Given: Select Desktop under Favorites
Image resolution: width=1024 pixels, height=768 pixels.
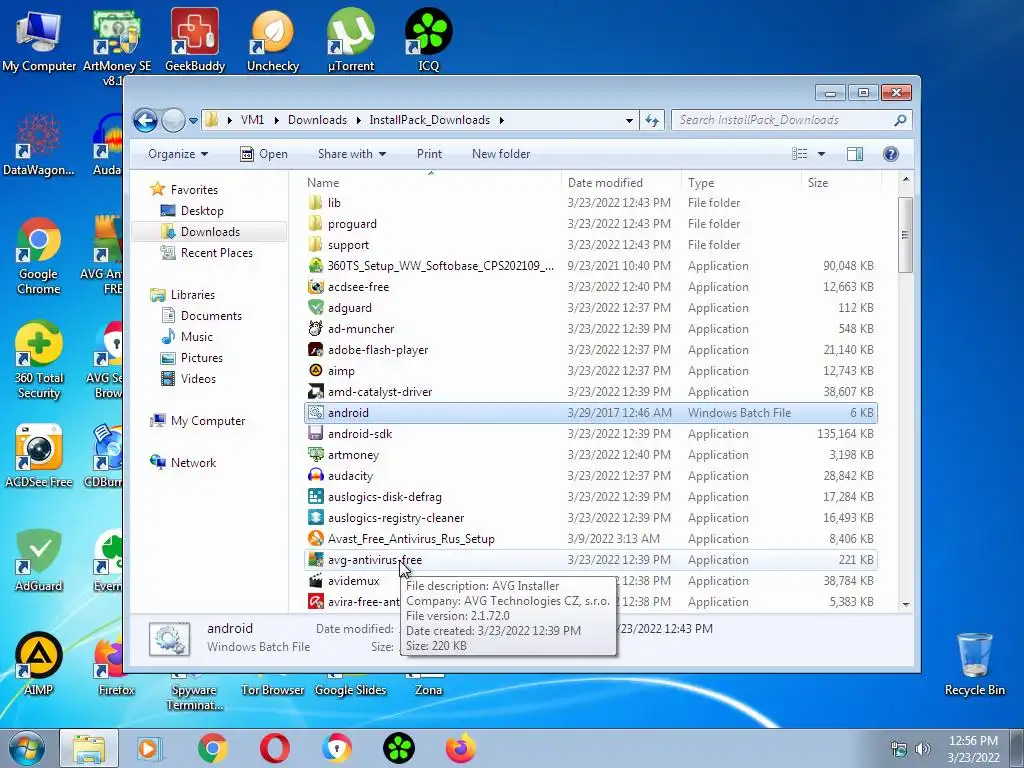Looking at the screenshot, I should (x=202, y=211).
